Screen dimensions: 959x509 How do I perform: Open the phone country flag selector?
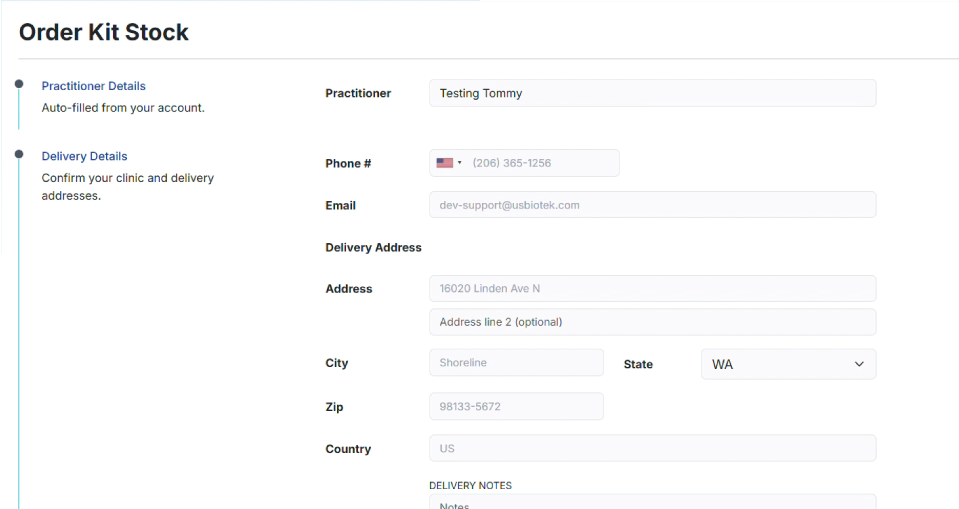tap(449, 163)
